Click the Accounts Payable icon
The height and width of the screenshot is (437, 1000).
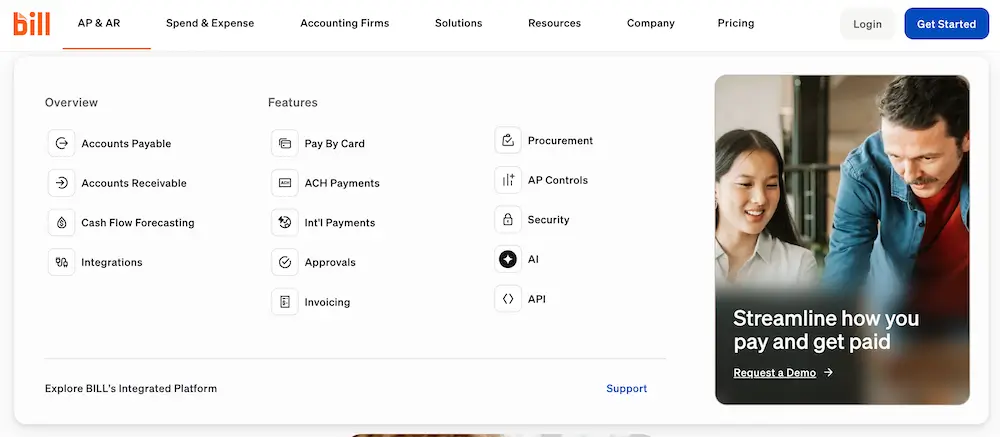point(61,144)
